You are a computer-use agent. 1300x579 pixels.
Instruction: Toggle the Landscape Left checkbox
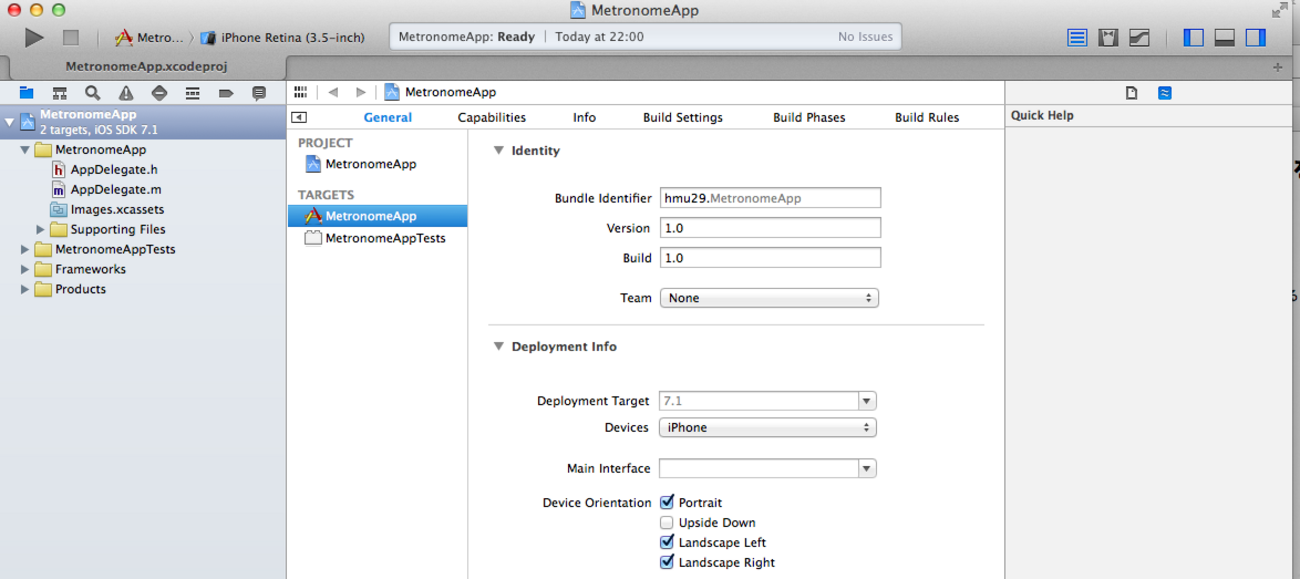point(667,542)
